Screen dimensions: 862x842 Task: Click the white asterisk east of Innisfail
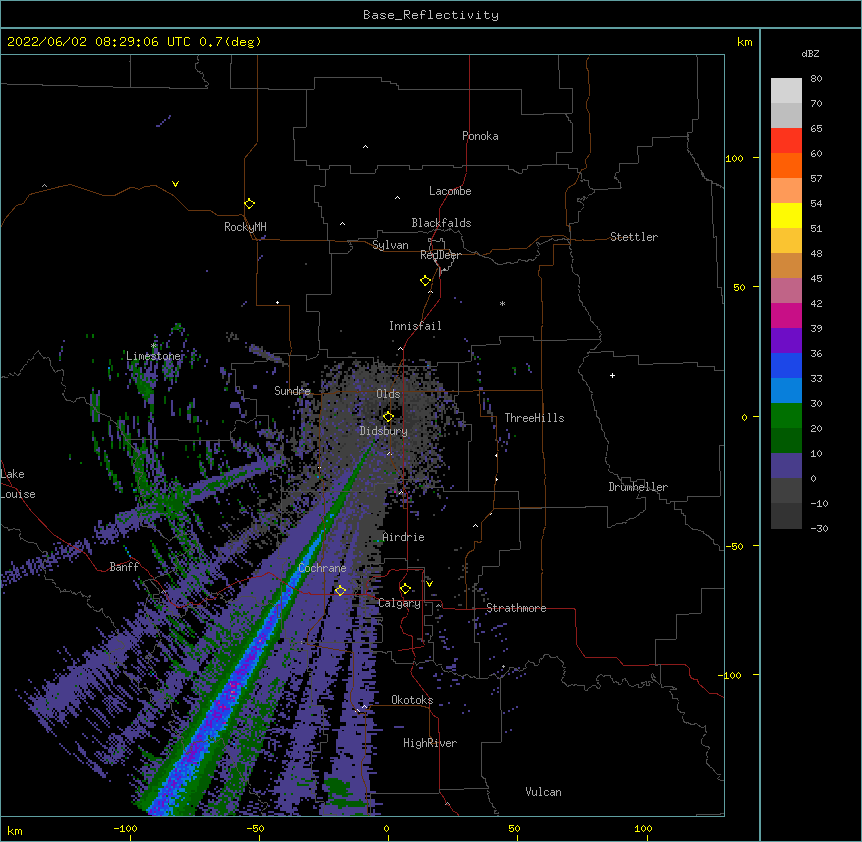tap(502, 303)
